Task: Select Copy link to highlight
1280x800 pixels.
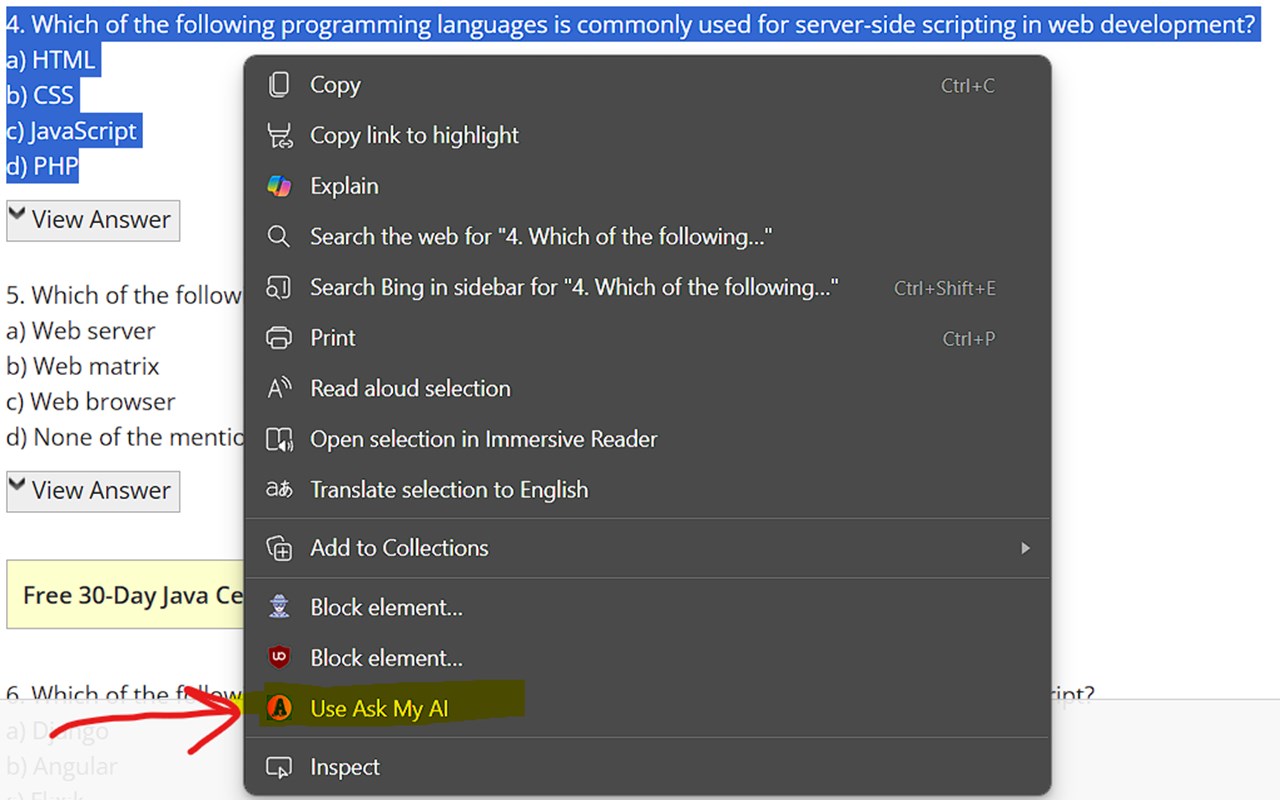Action: click(414, 135)
